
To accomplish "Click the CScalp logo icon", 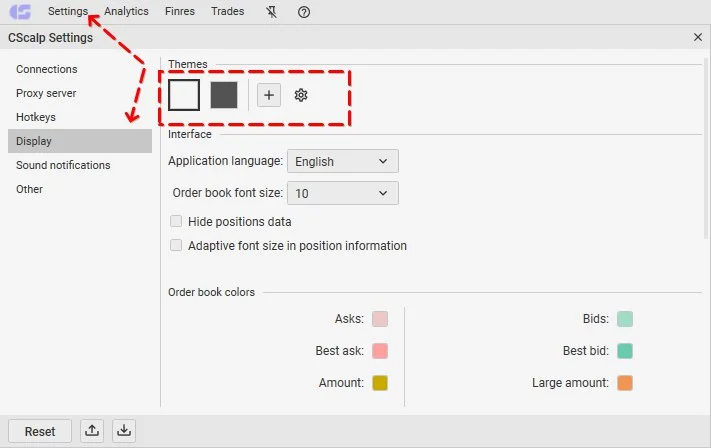I will pyautogui.click(x=20, y=12).
